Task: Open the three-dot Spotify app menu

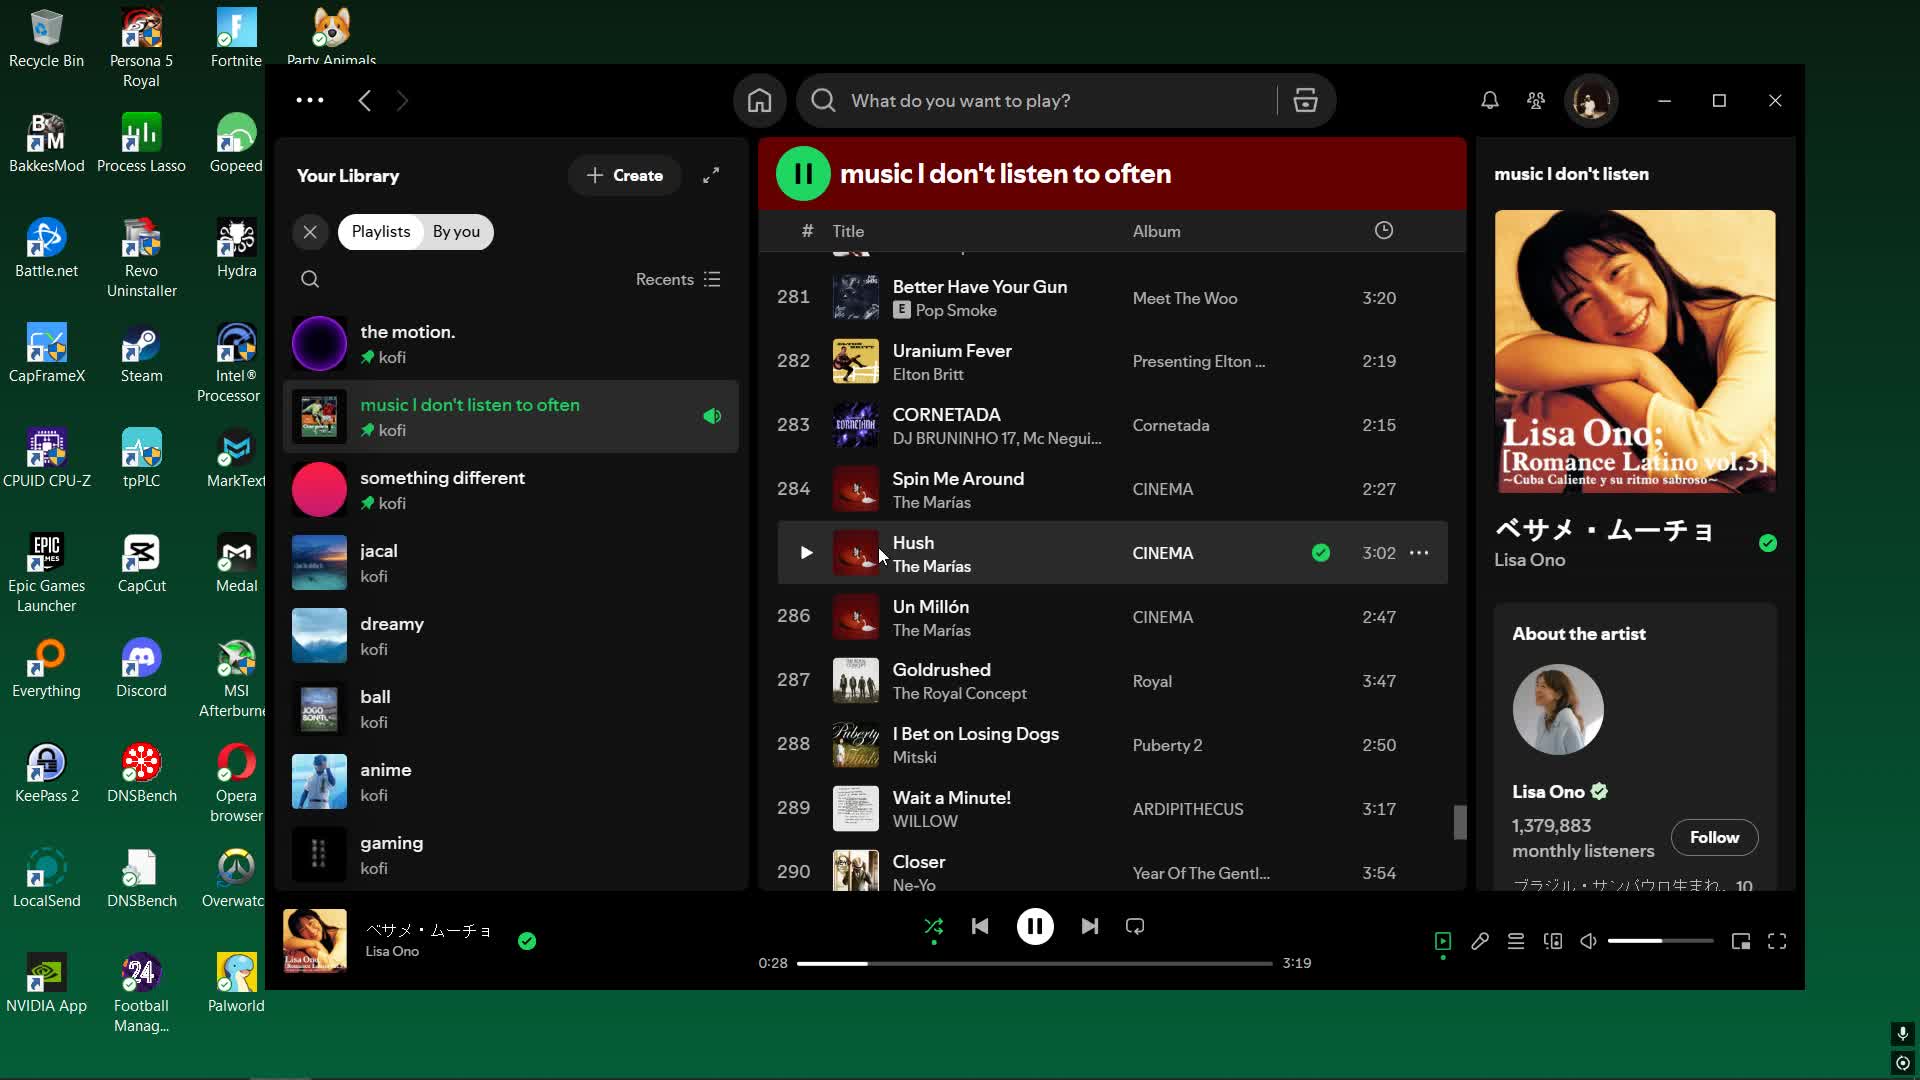Action: pyautogui.click(x=310, y=100)
